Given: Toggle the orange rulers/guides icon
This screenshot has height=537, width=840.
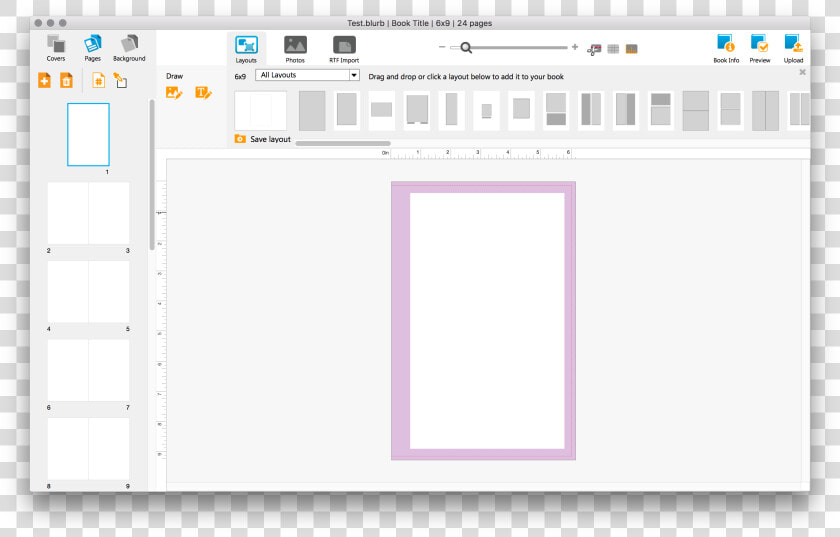Looking at the screenshot, I should click(632, 49).
